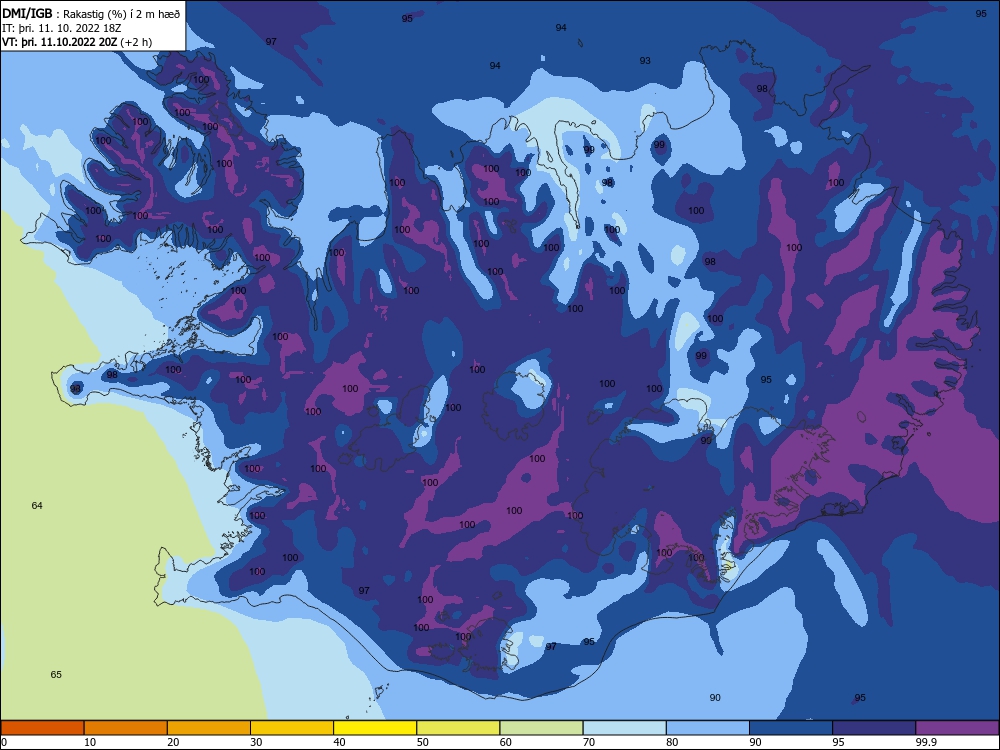Click the purple 99.9+ legend swatch

click(957, 728)
